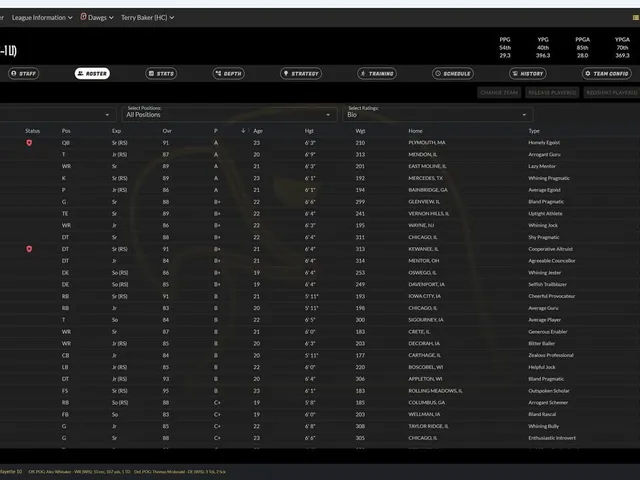Click the EAST MOLINE, IL hometown cell
Viewport: 640px width, 480px height.
pos(427,166)
